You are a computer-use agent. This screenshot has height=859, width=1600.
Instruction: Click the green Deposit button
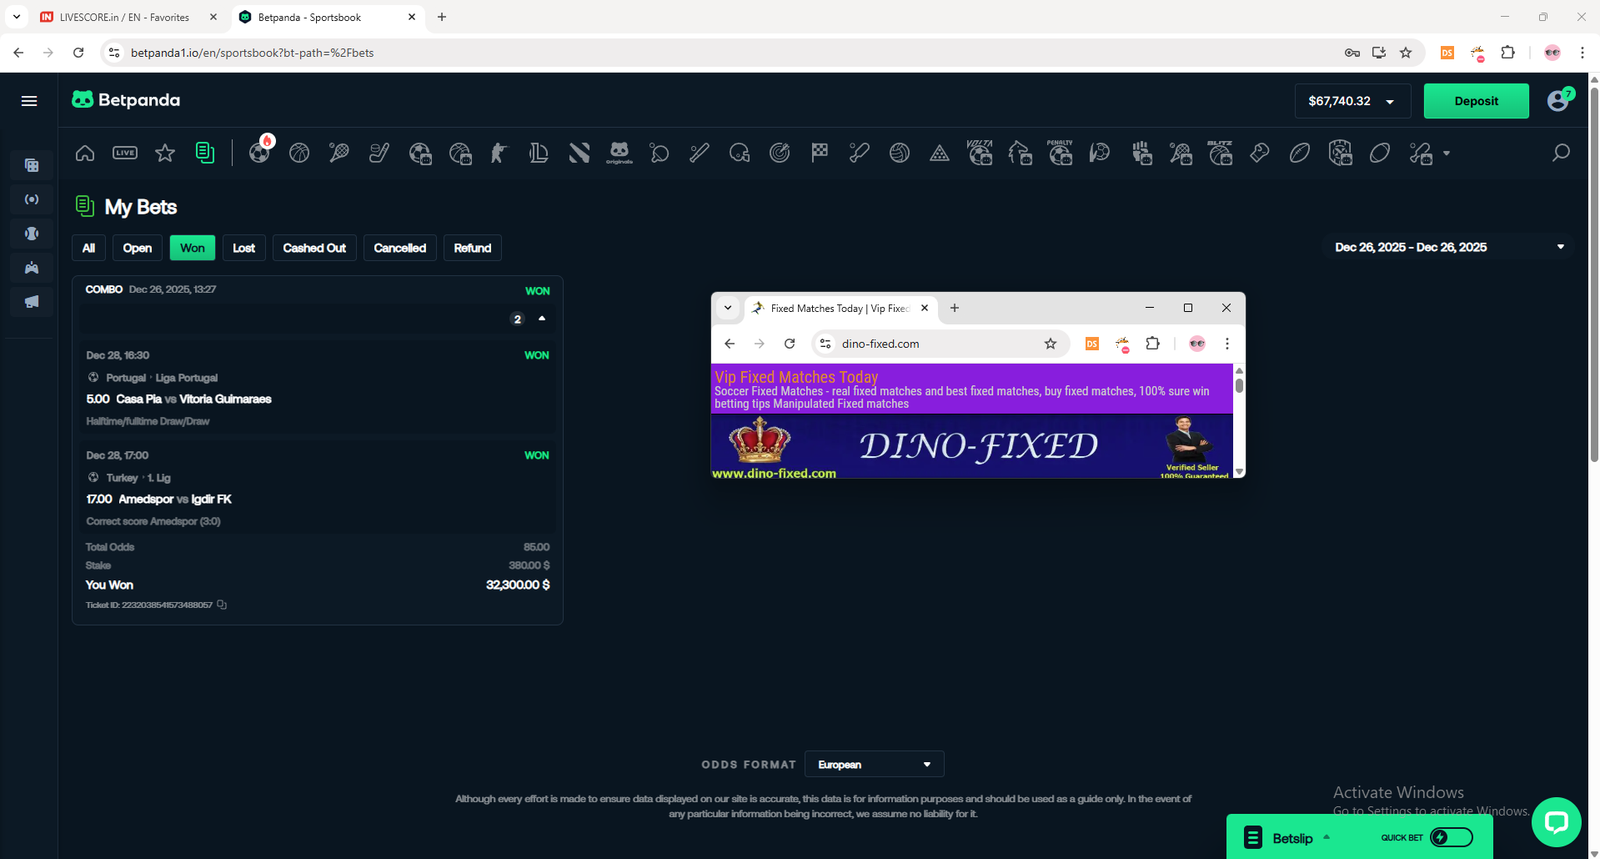coord(1476,101)
